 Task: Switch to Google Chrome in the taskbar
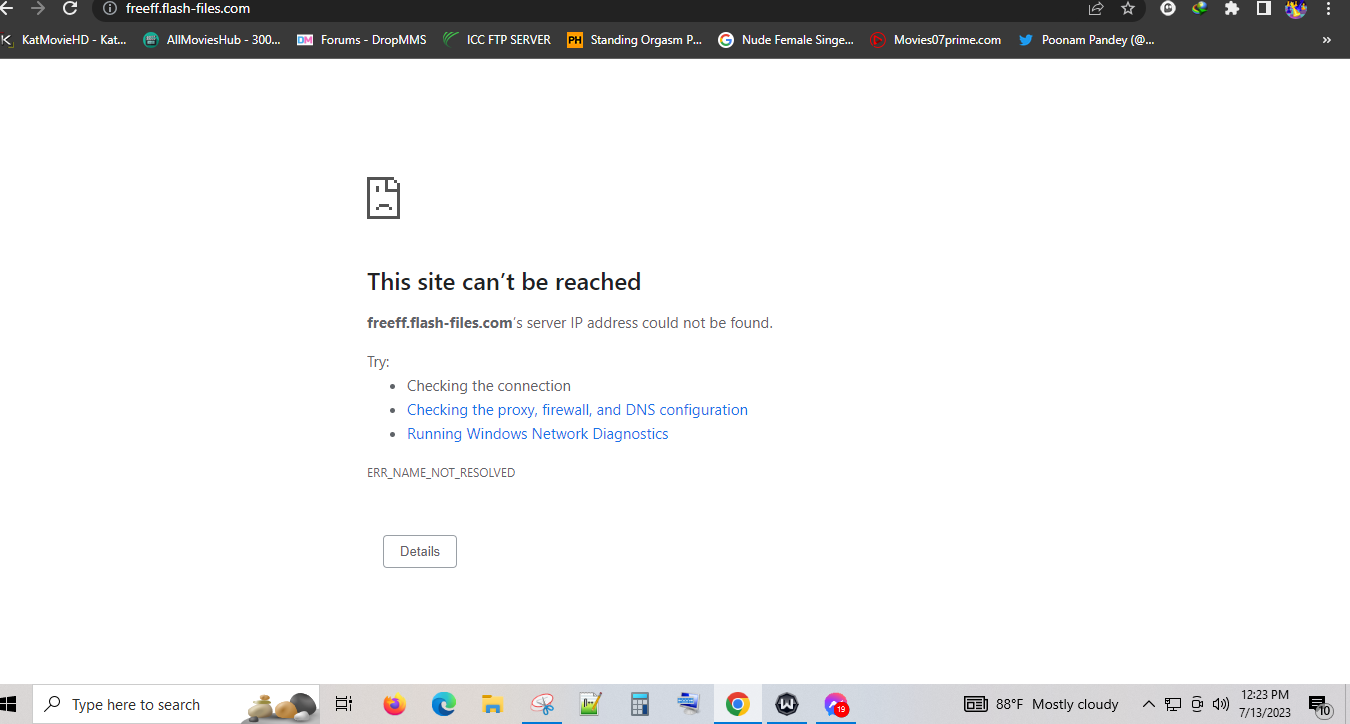pos(738,704)
